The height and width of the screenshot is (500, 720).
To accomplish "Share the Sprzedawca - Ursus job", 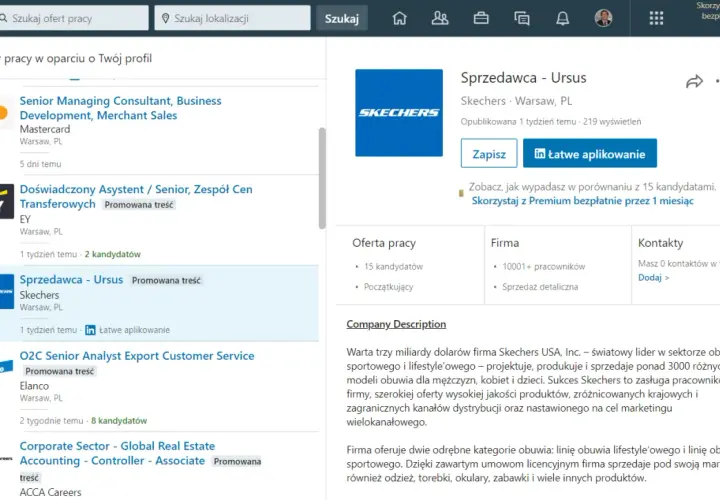I will [x=694, y=82].
